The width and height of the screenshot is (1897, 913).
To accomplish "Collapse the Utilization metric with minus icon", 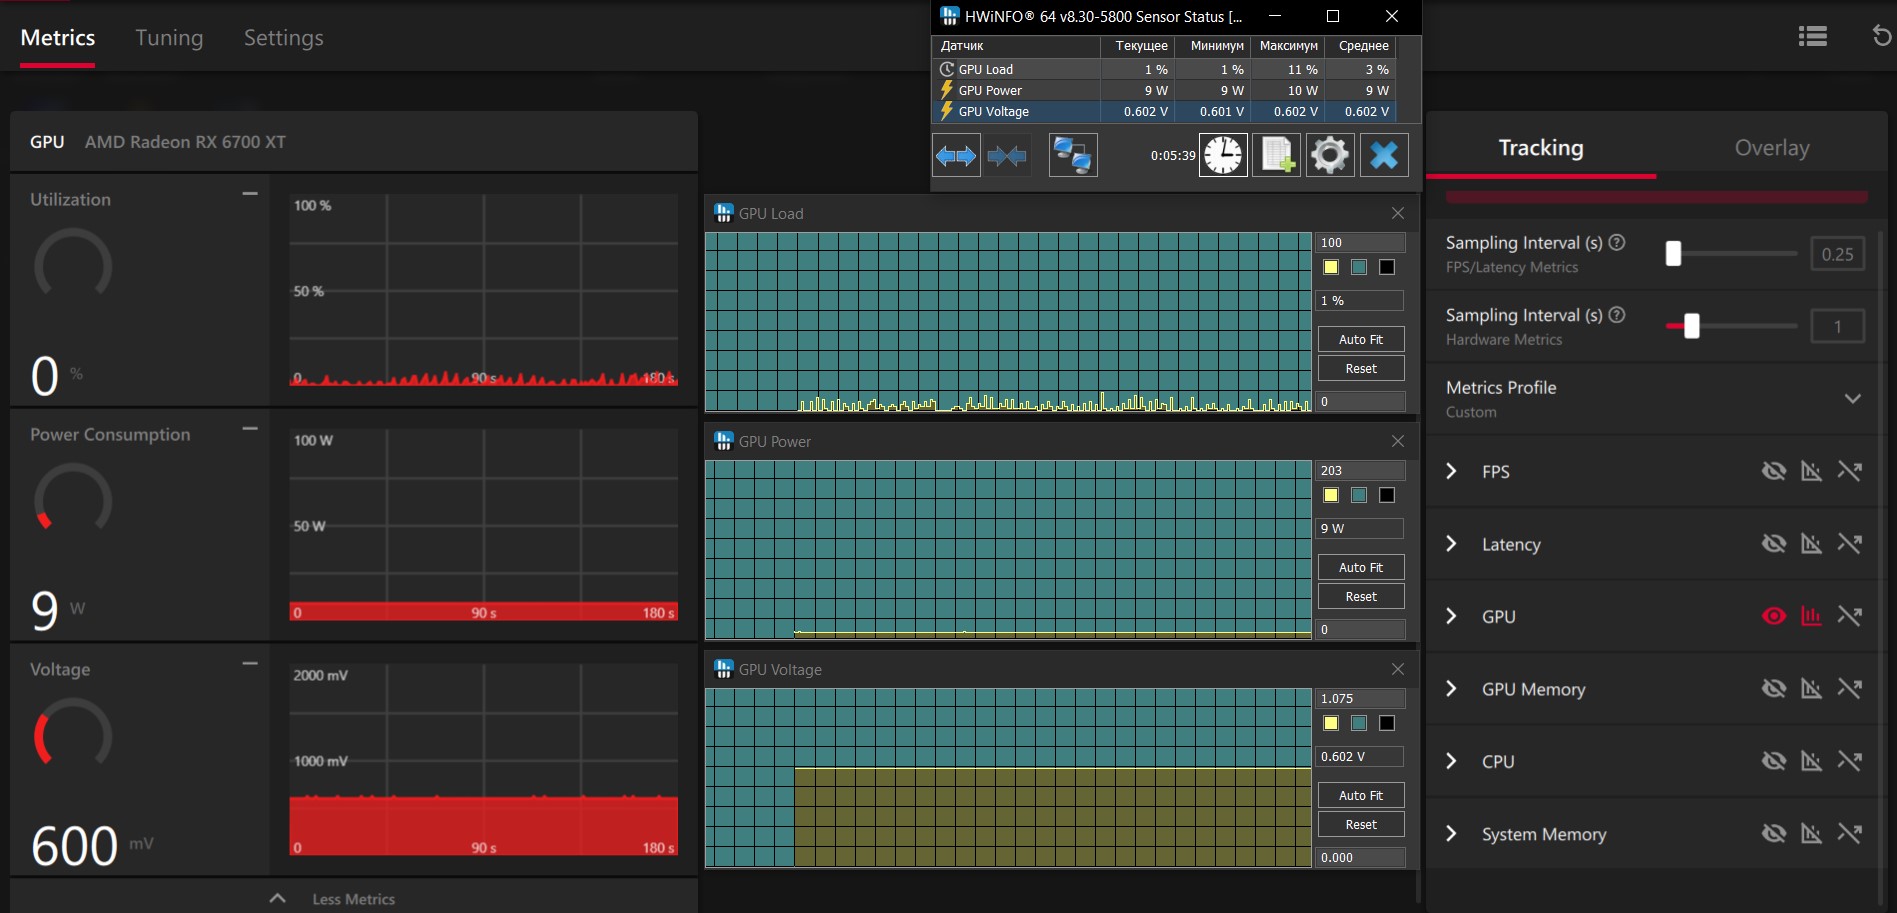I will point(250,193).
